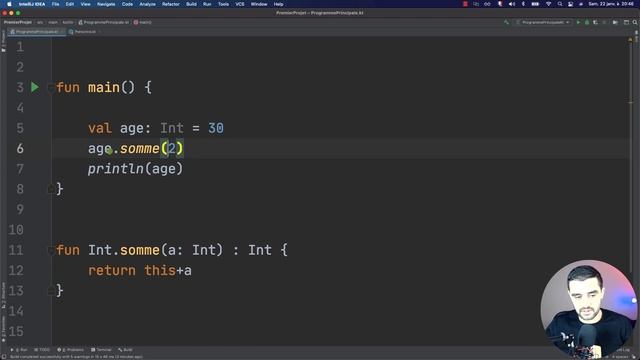This screenshot has height=360, width=640.
Task: Open the ProgrammePrincipale run configuration dropdown
Action: [x=543, y=22]
